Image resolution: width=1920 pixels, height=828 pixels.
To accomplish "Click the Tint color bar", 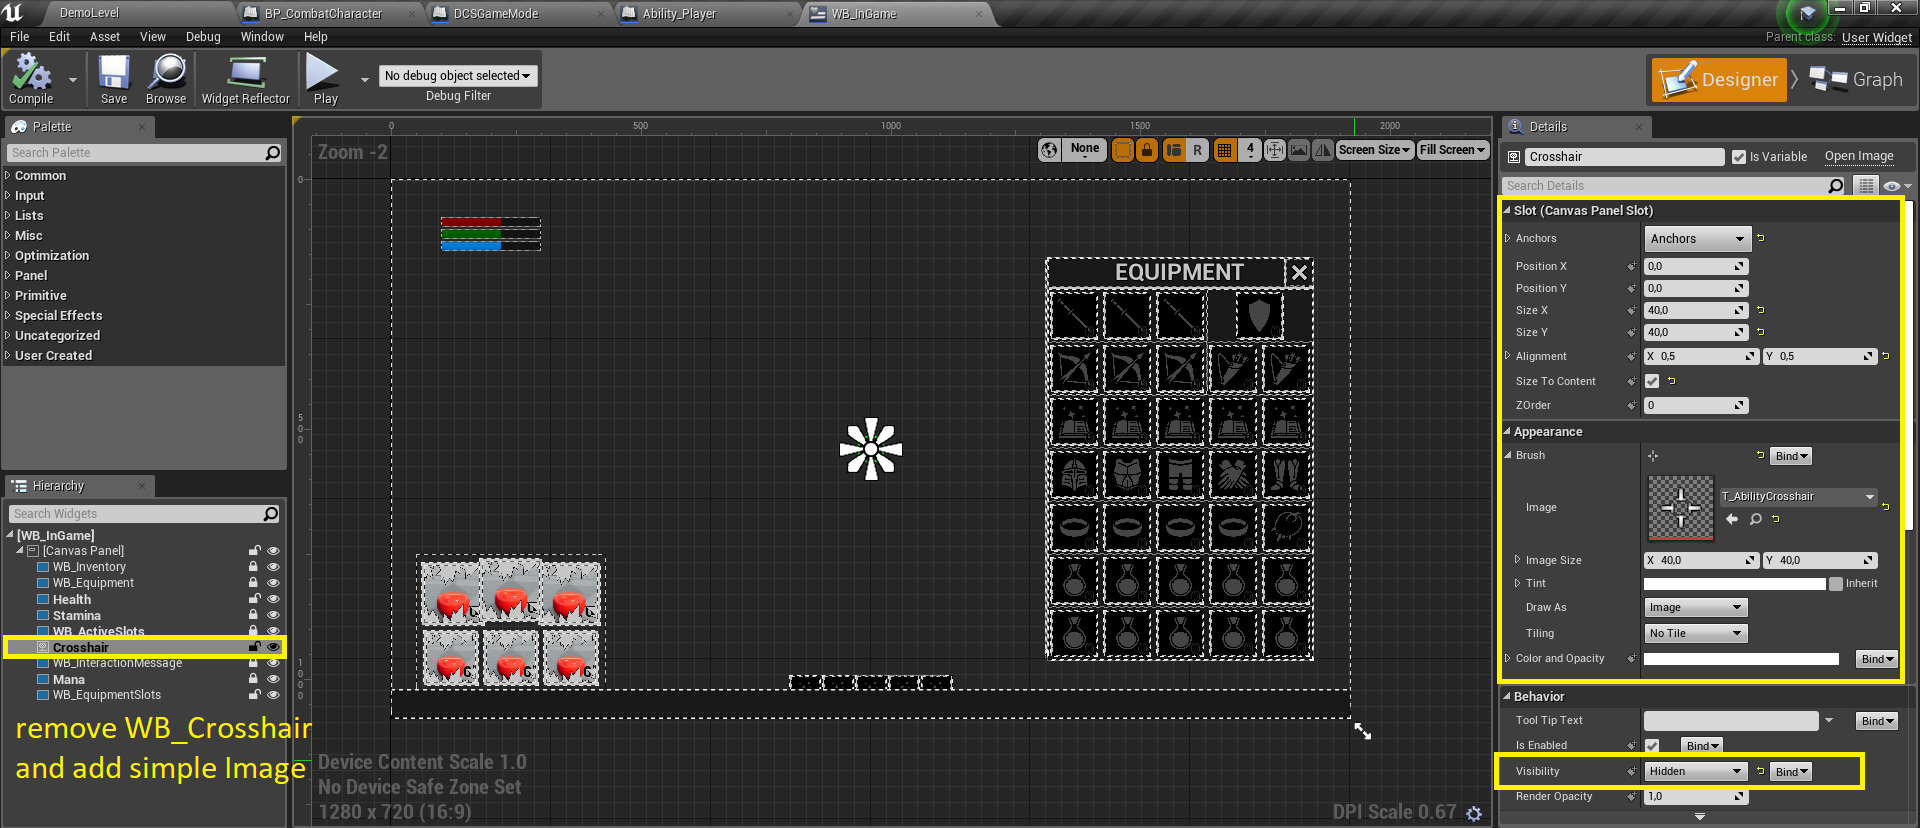I will (1734, 584).
